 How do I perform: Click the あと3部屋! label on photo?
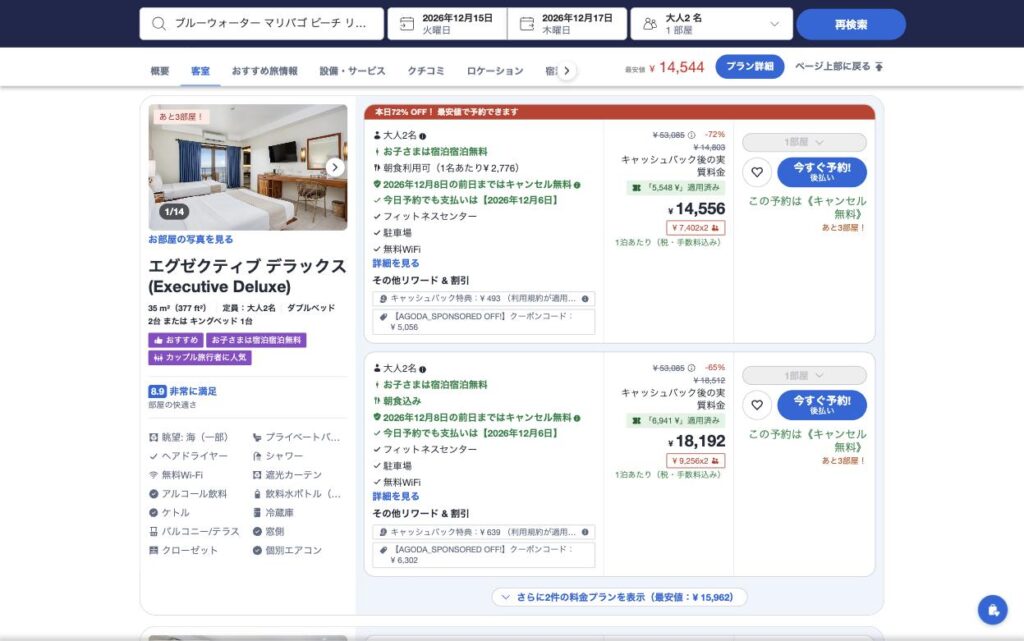181,117
